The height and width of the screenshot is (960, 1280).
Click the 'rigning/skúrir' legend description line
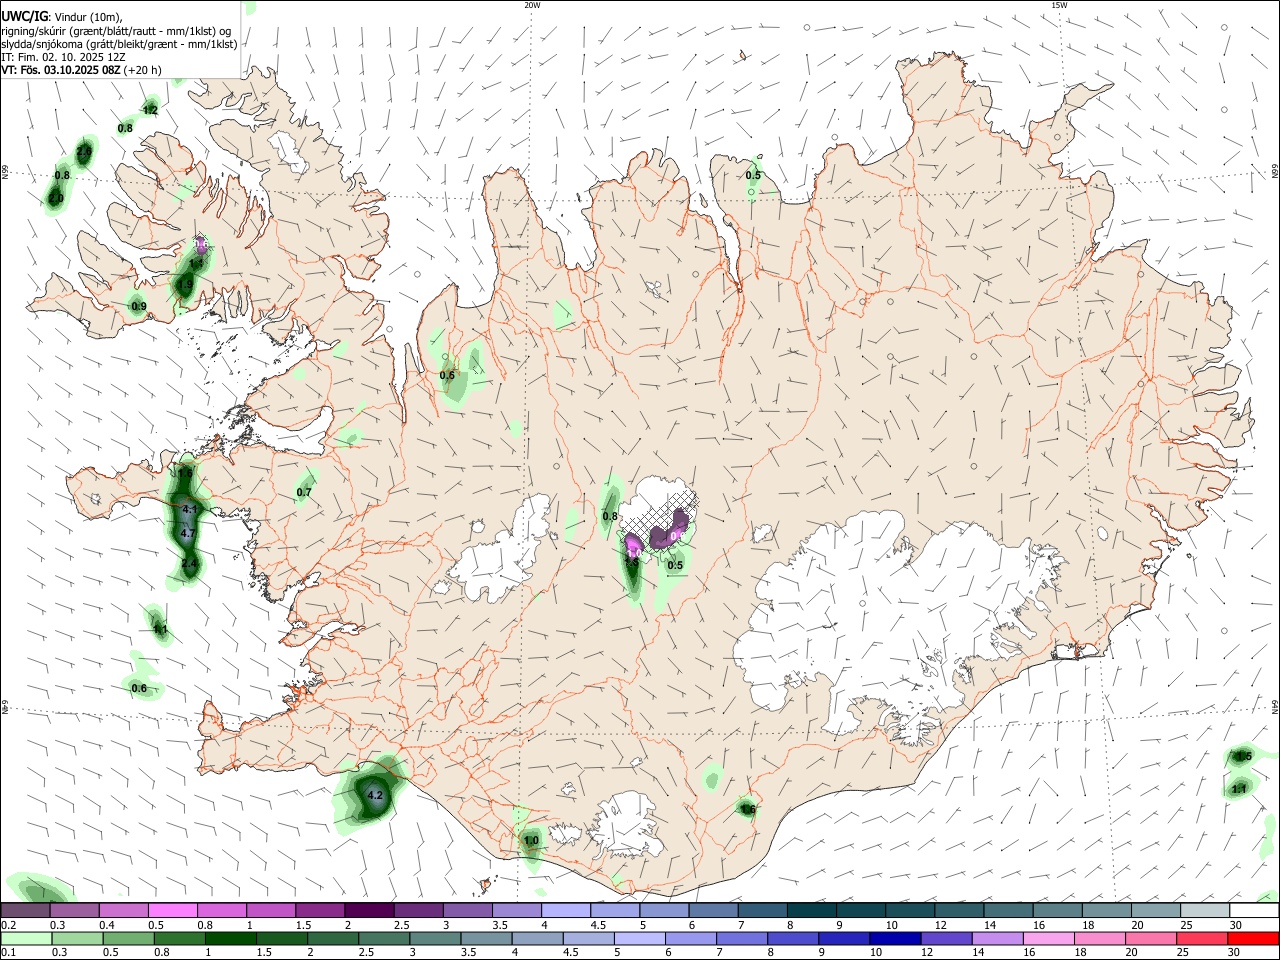click(116, 31)
